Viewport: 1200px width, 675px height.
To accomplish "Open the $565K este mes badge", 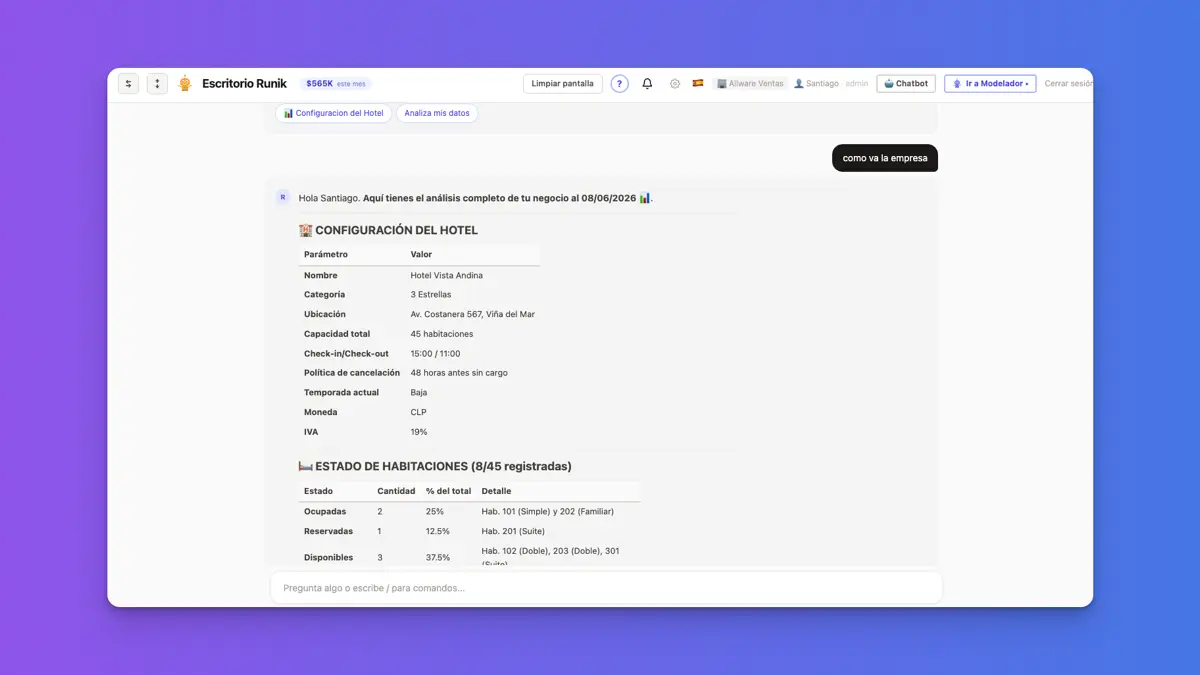I will pos(337,84).
